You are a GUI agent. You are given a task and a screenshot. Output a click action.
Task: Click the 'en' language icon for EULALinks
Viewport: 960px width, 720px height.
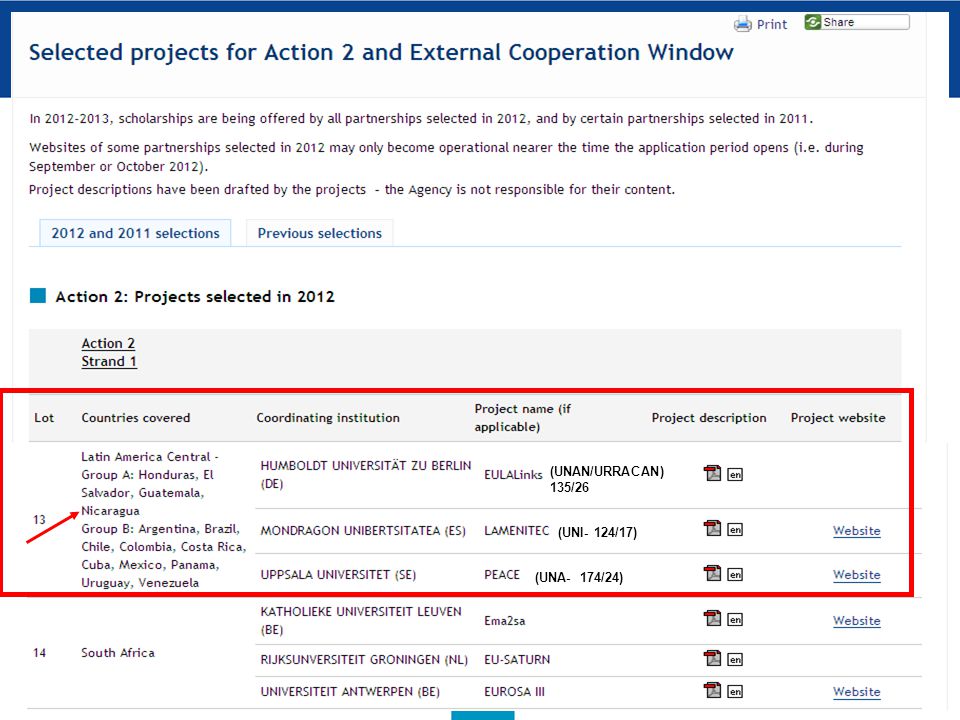click(735, 474)
